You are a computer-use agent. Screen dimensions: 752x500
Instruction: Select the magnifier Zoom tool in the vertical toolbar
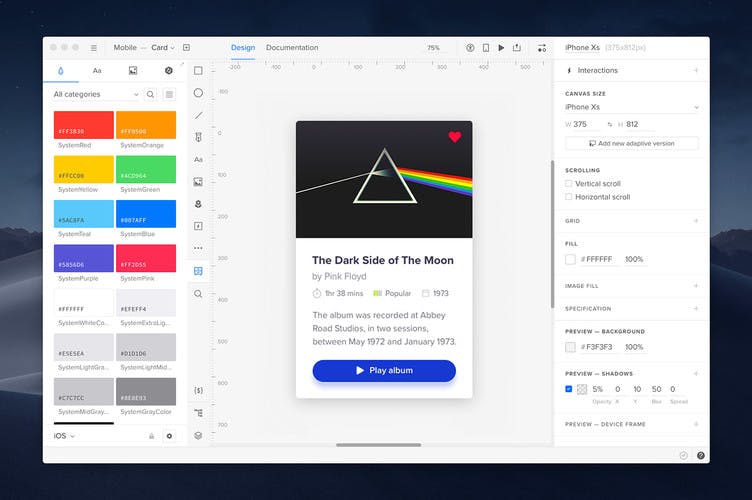[198, 293]
